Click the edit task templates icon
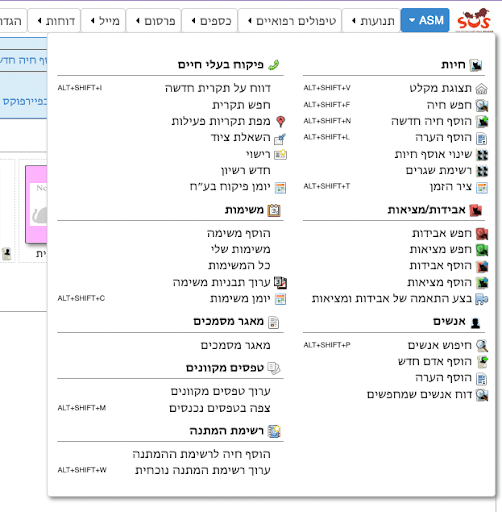Screen dimensions: 502x512 point(280,283)
